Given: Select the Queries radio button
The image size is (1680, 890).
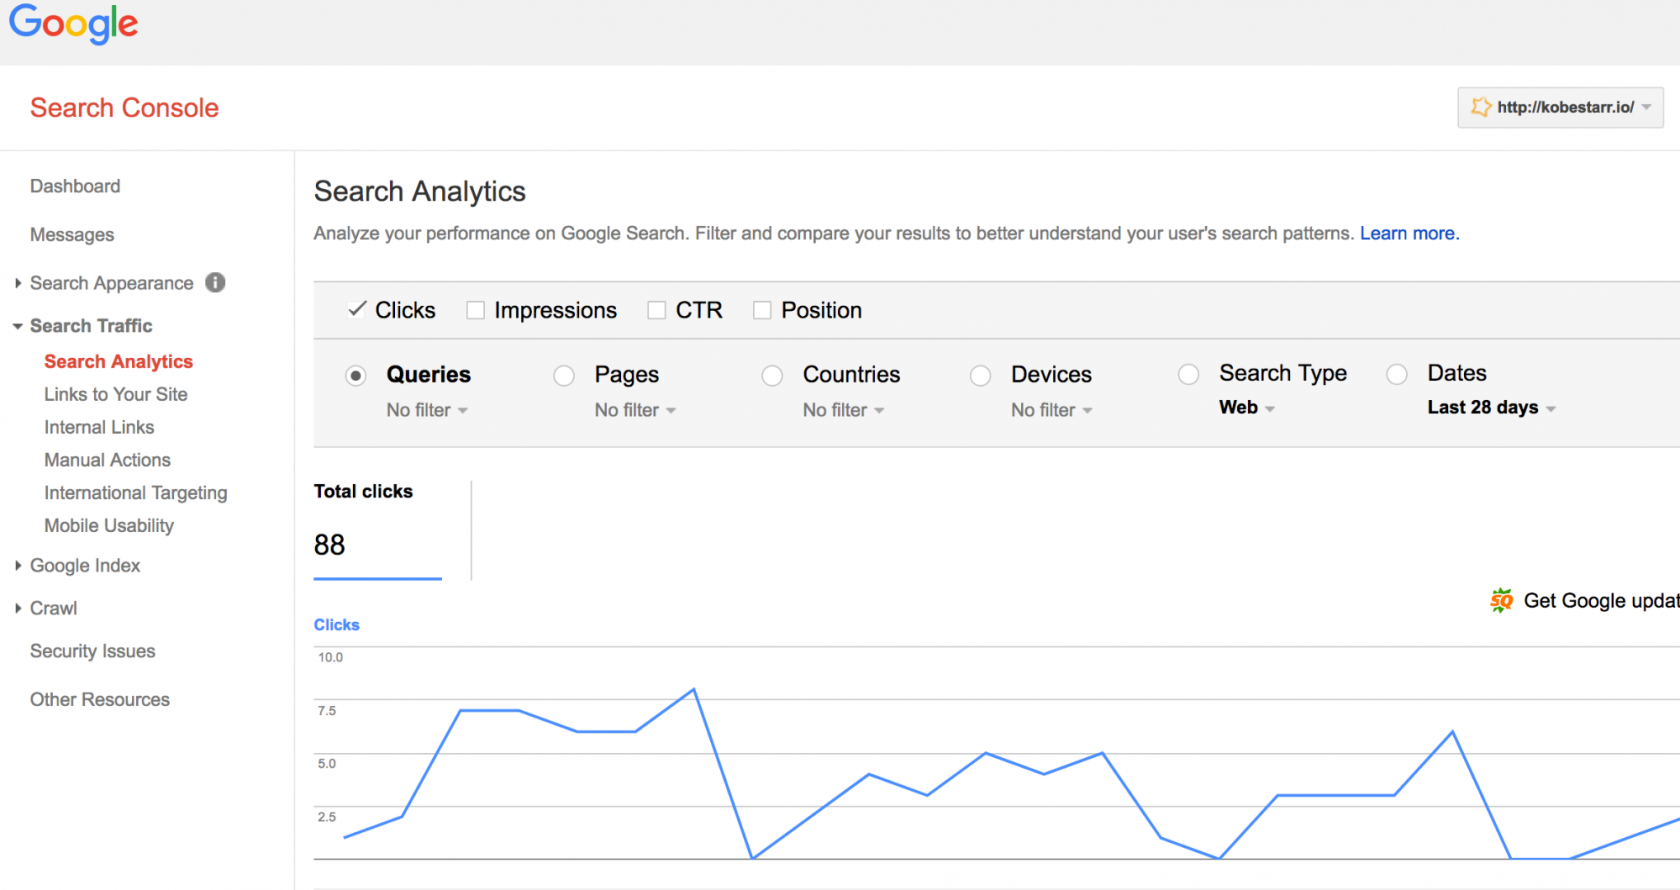Looking at the screenshot, I should click(x=356, y=375).
